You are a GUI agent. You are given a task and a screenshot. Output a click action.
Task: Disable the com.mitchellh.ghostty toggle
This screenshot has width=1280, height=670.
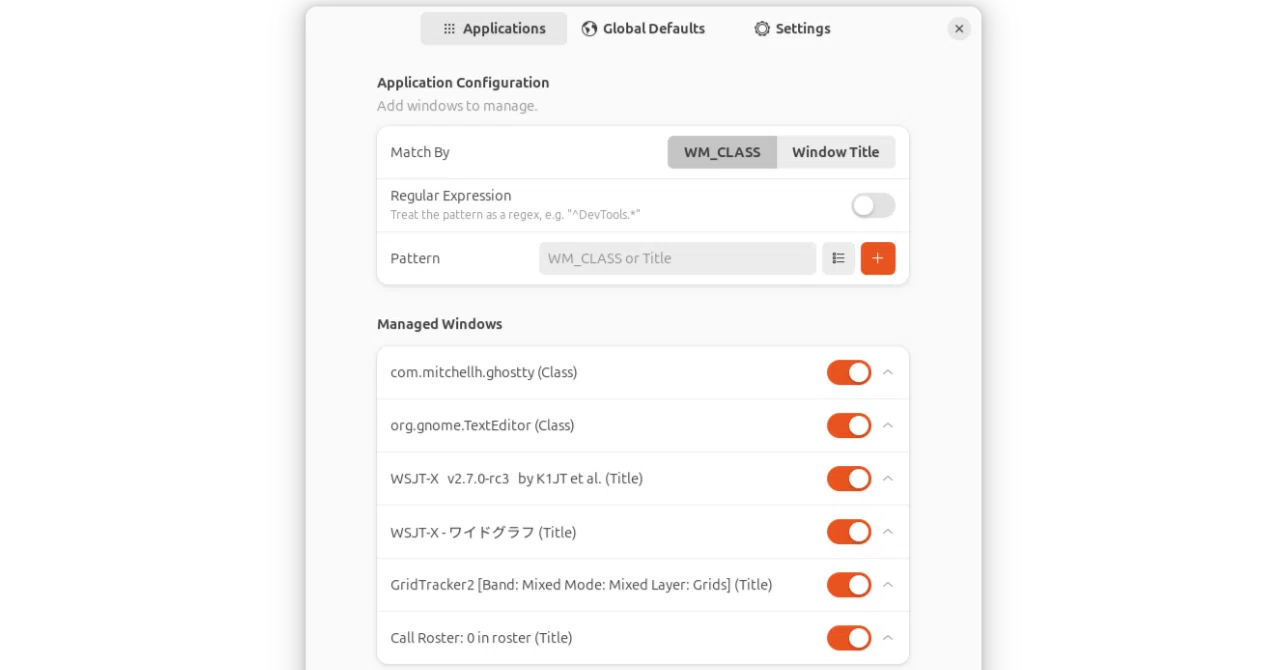[849, 372]
